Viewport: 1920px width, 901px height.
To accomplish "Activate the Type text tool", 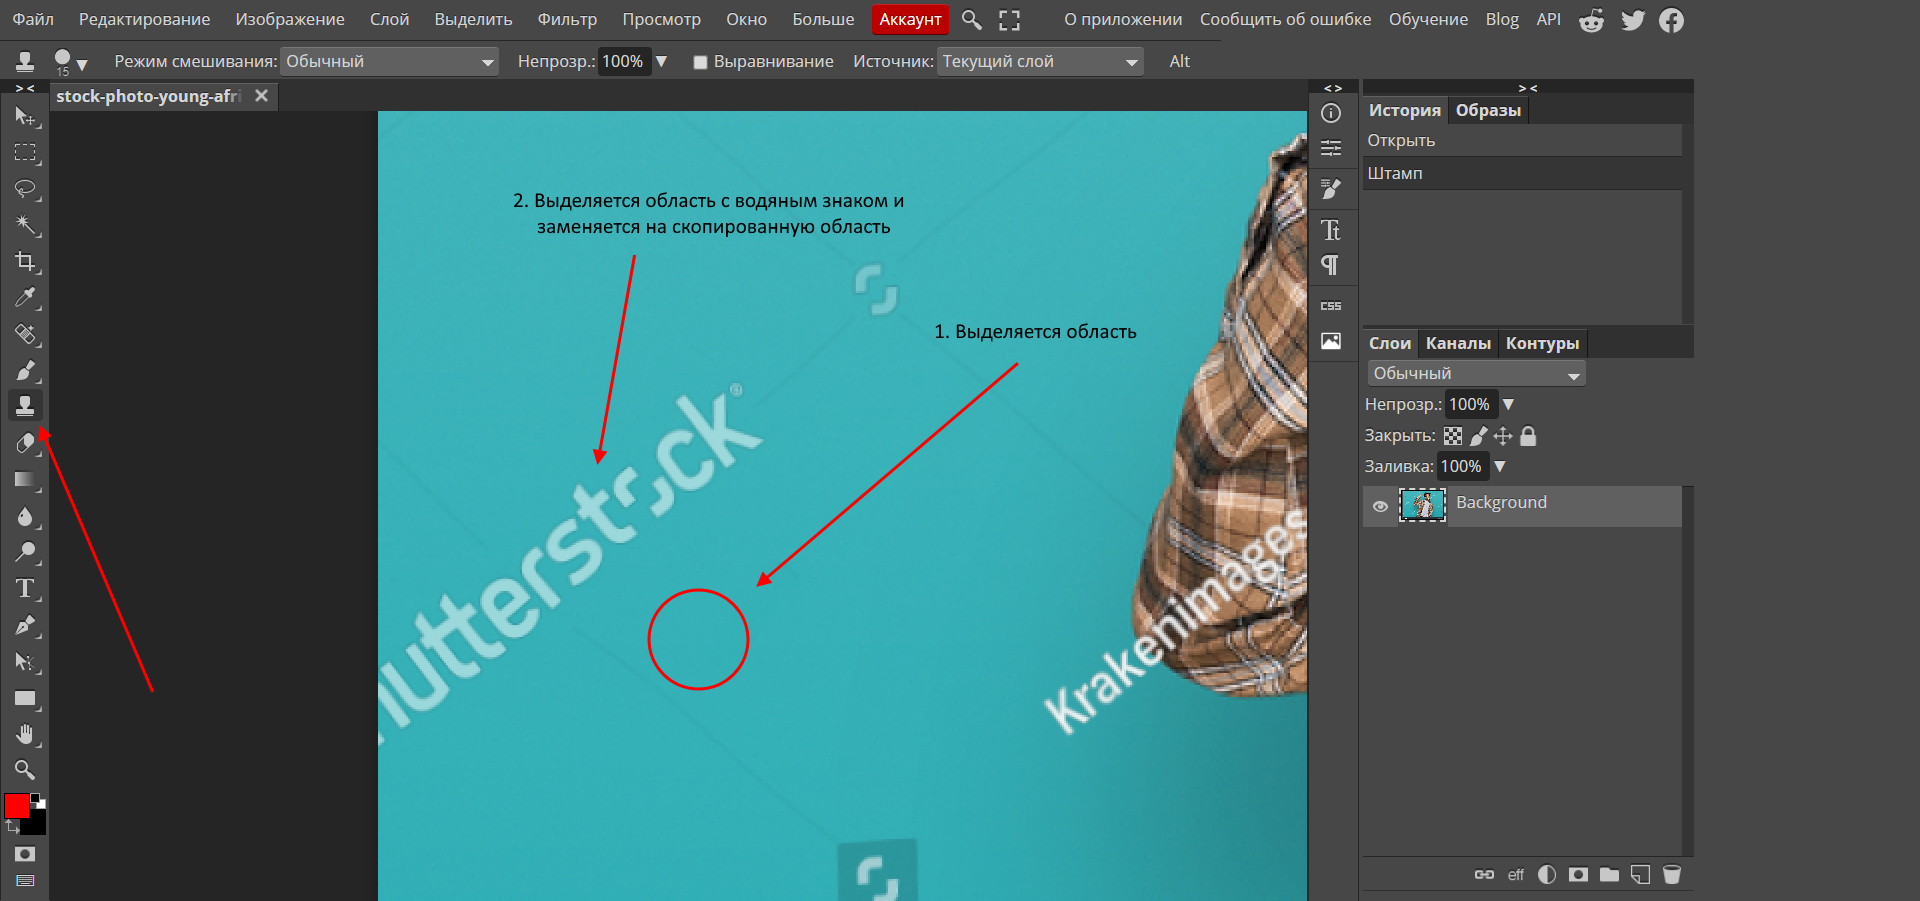I will point(25,589).
